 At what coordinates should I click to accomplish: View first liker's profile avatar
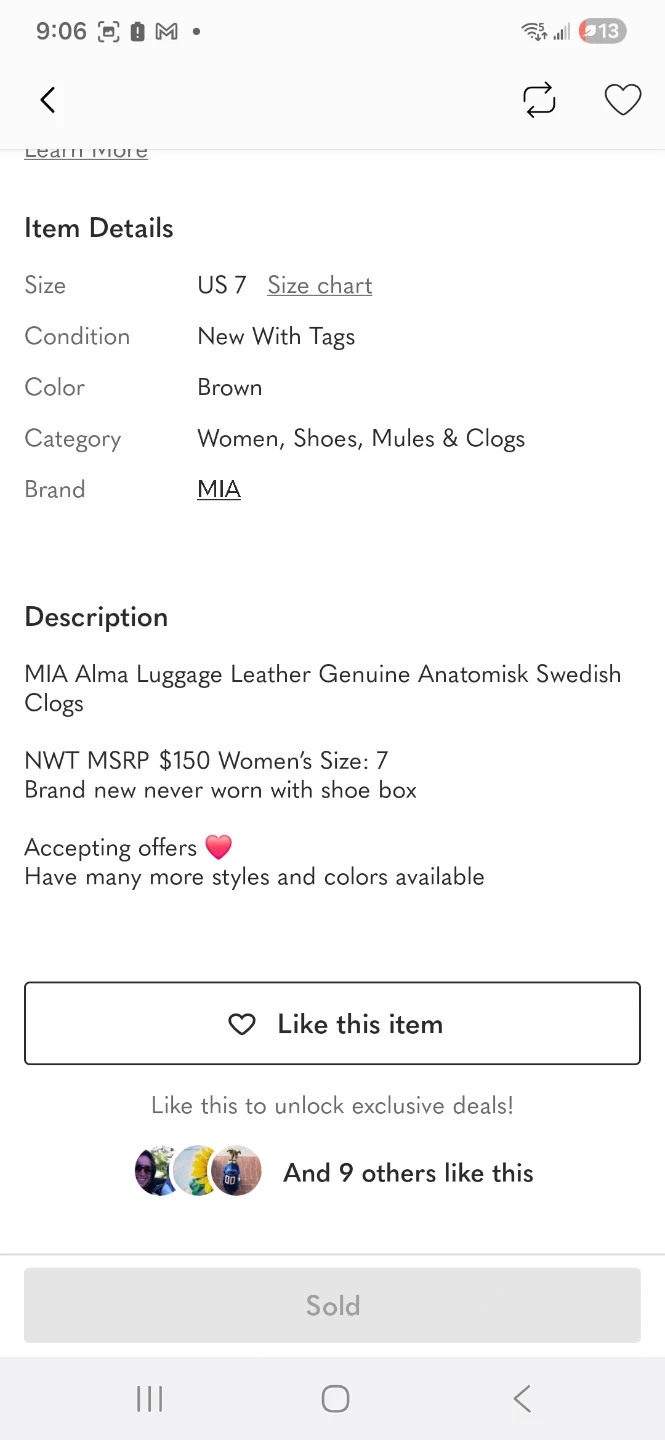point(156,1171)
